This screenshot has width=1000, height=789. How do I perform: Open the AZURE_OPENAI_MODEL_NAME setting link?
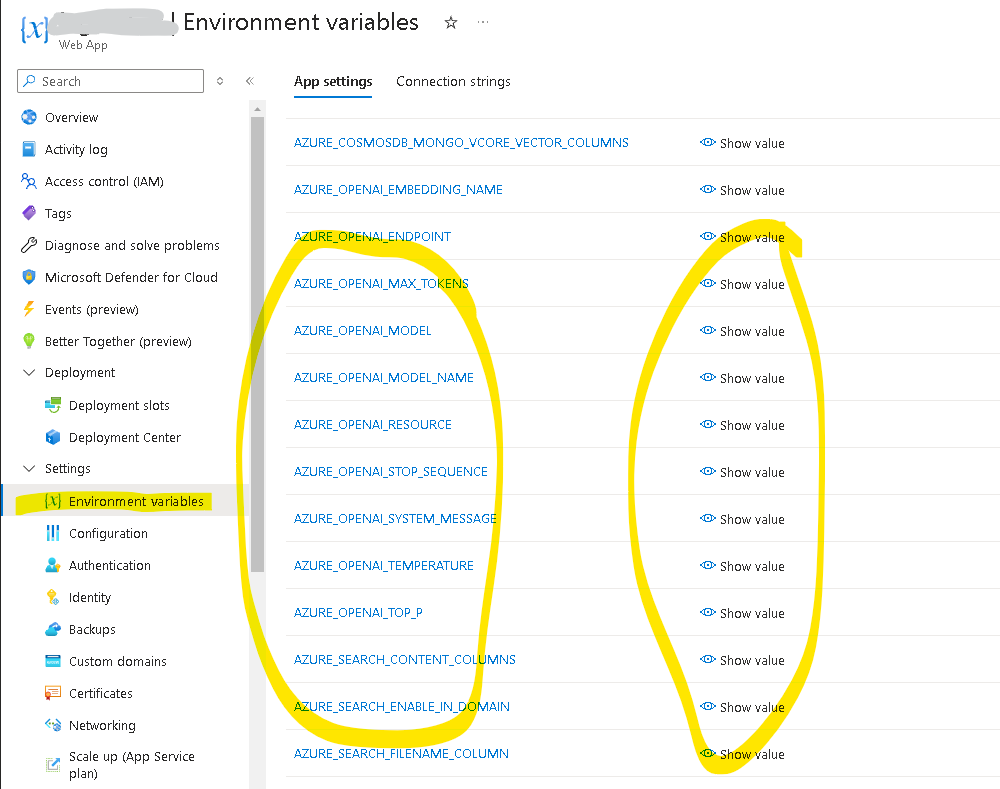383,378
